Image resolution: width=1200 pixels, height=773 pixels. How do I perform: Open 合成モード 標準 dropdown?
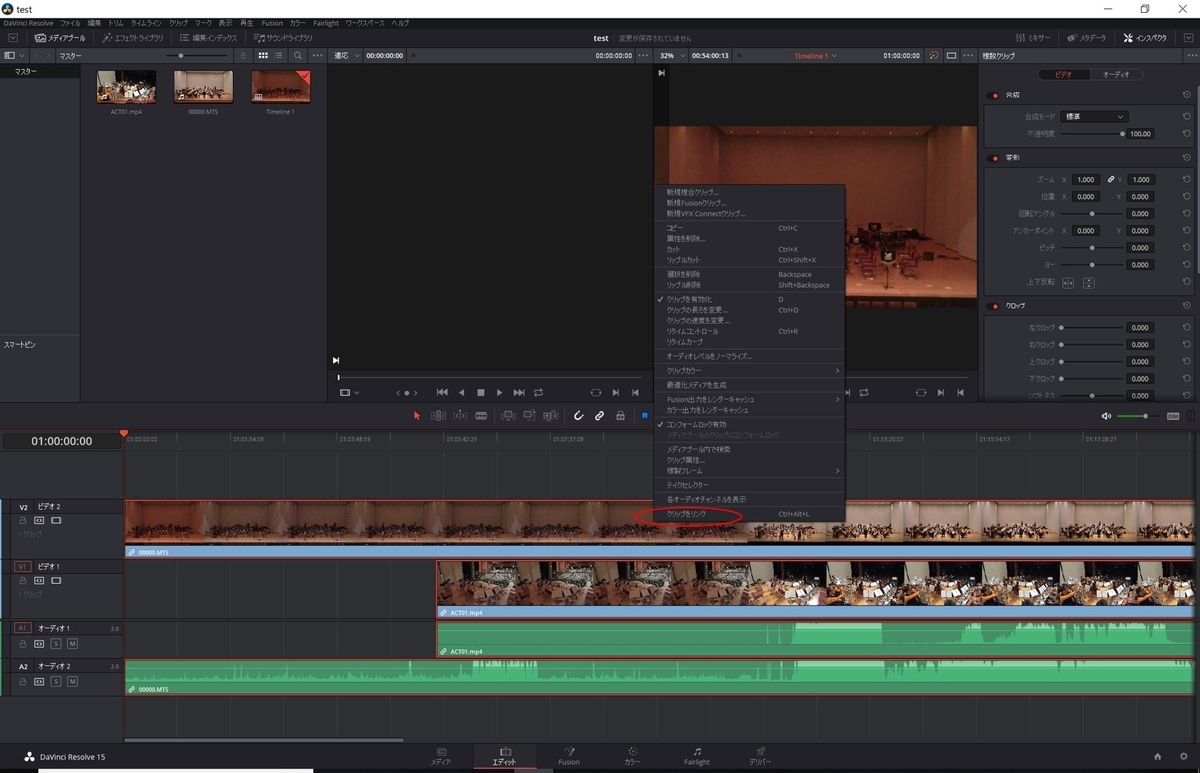tap(1093, 116)
